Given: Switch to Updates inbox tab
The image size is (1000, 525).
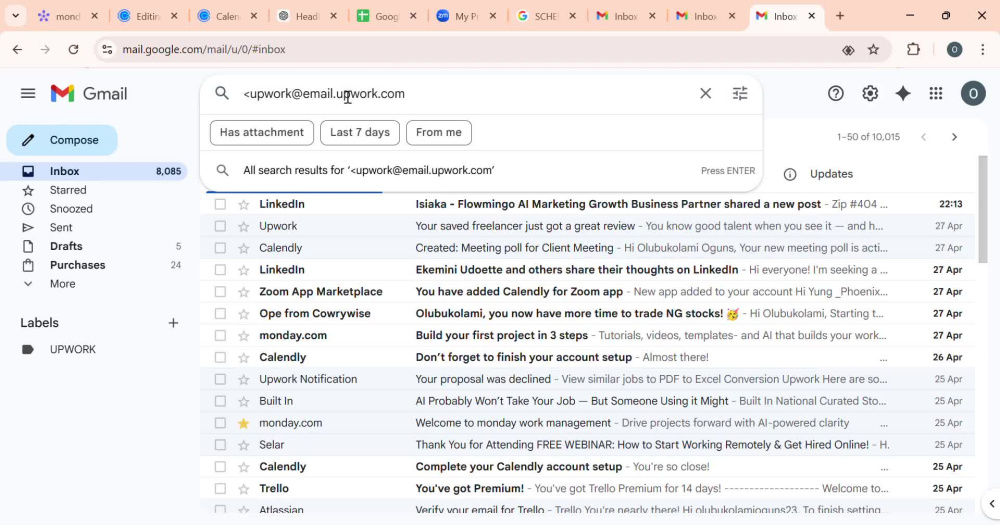Looking at the screenshot, I should click(x=831, y=174).
